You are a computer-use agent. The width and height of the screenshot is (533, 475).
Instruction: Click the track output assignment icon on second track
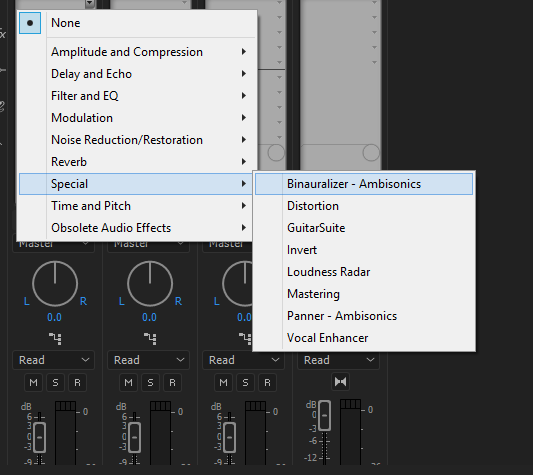[150, 339]
